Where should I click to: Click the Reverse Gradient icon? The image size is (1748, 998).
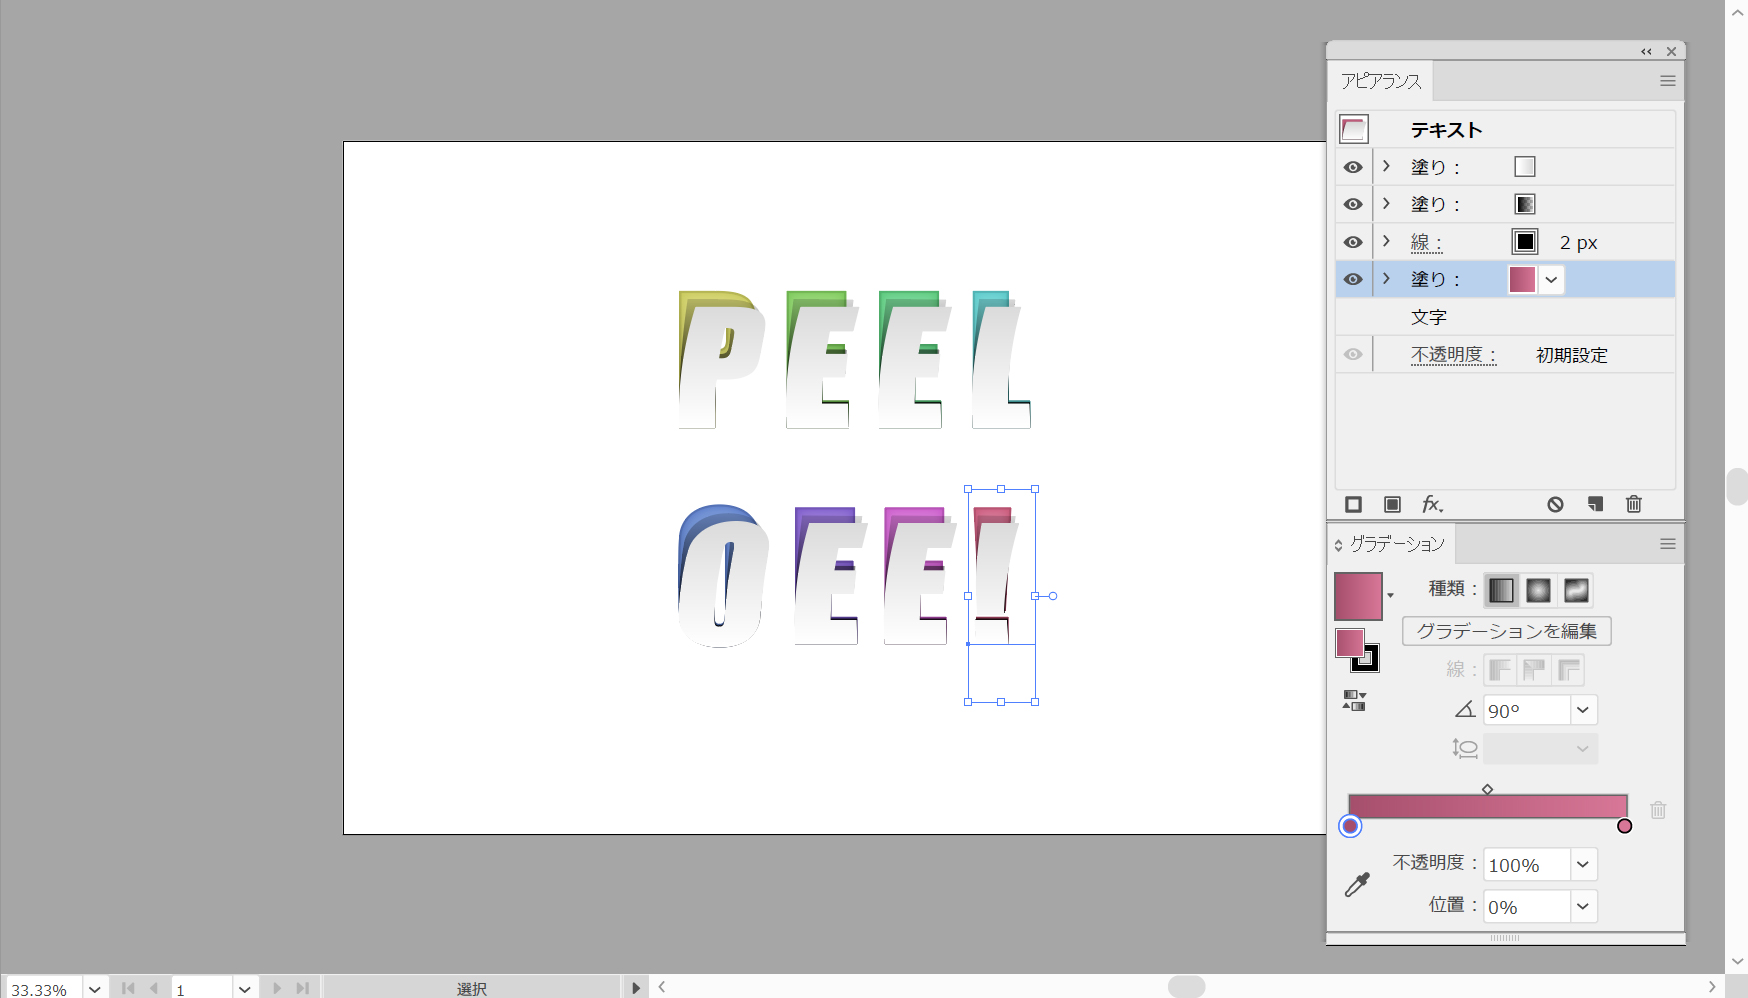point(1354,701)
